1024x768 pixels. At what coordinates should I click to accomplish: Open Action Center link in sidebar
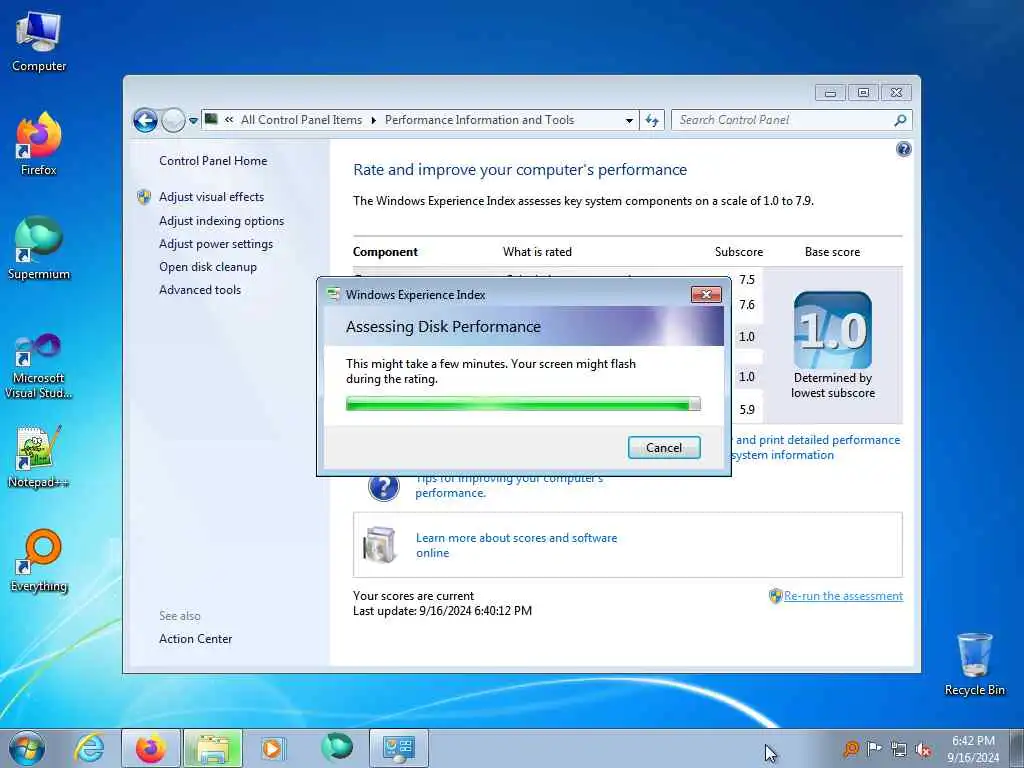click(x=195, y=639)
